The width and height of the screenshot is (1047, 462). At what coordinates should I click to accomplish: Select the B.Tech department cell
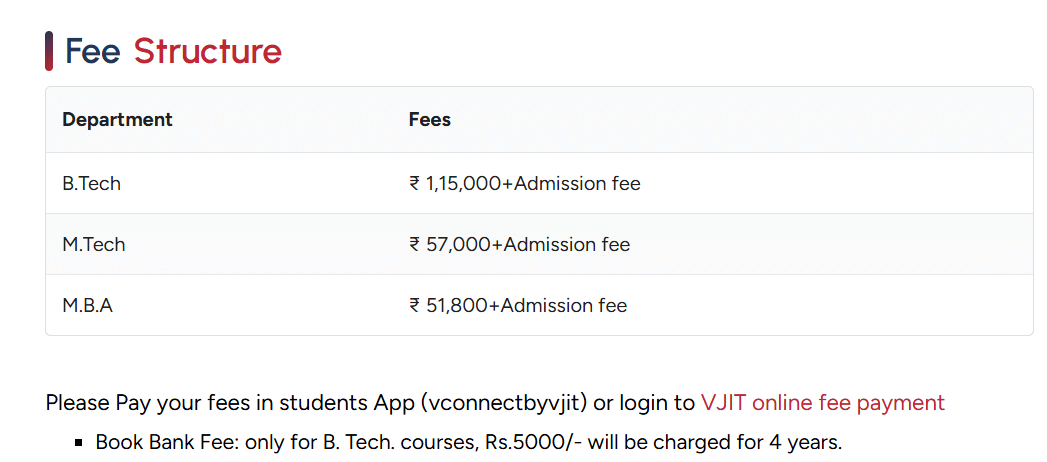(91, 184)
